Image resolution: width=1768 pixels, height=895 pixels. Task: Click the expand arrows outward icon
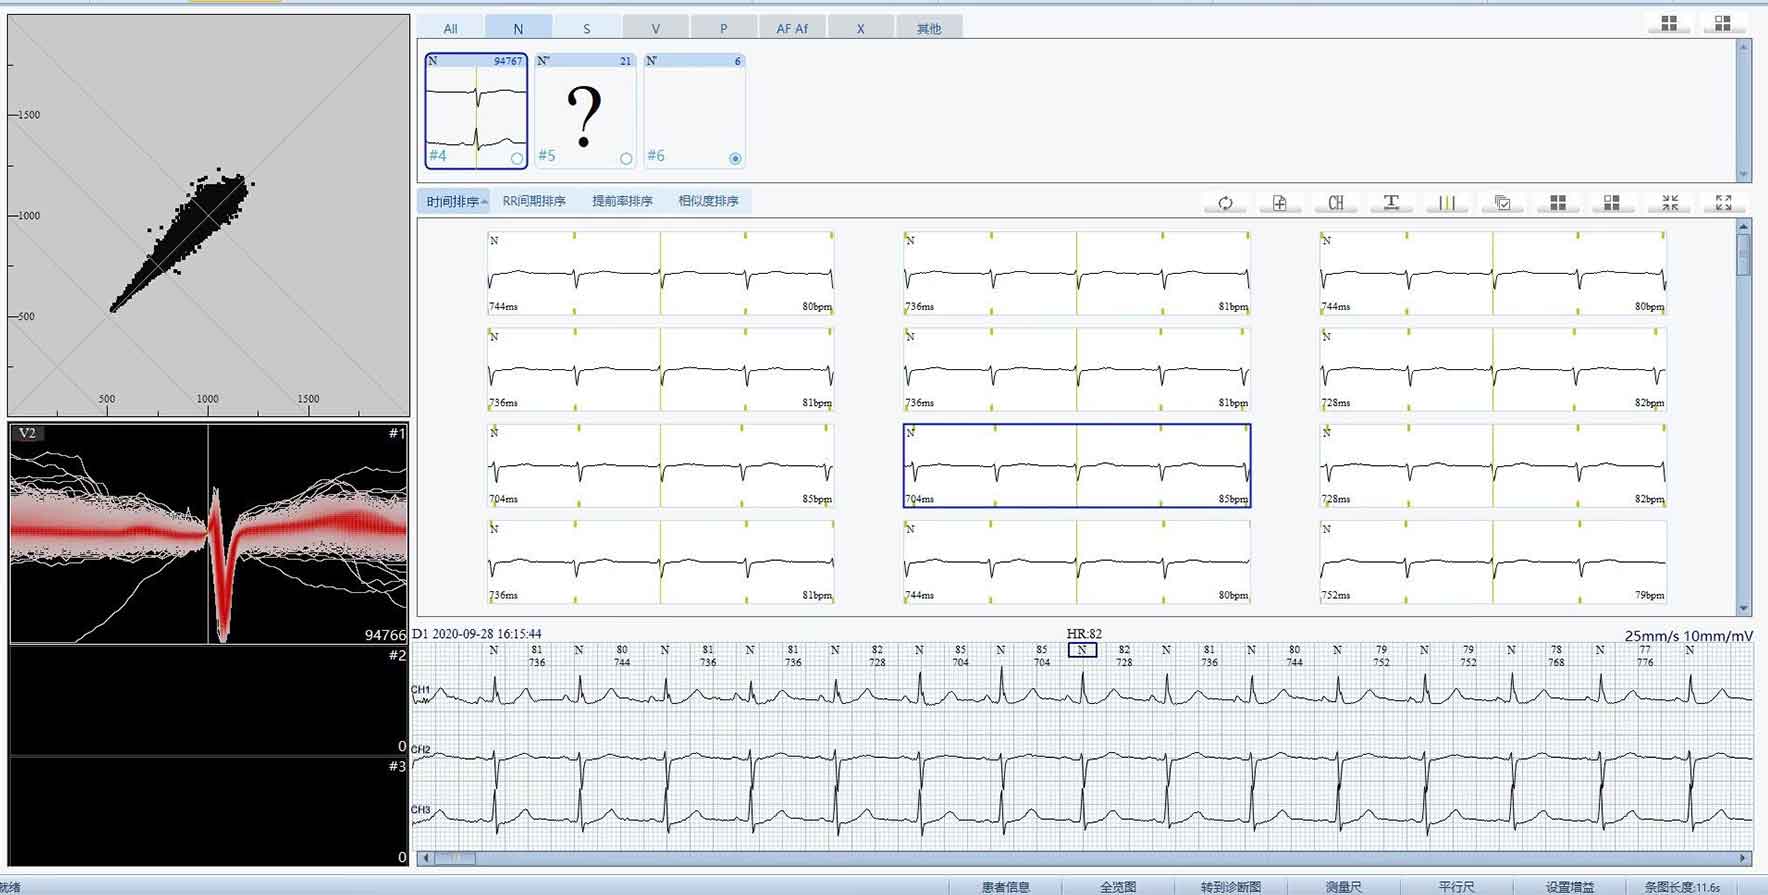[1724, 202]
